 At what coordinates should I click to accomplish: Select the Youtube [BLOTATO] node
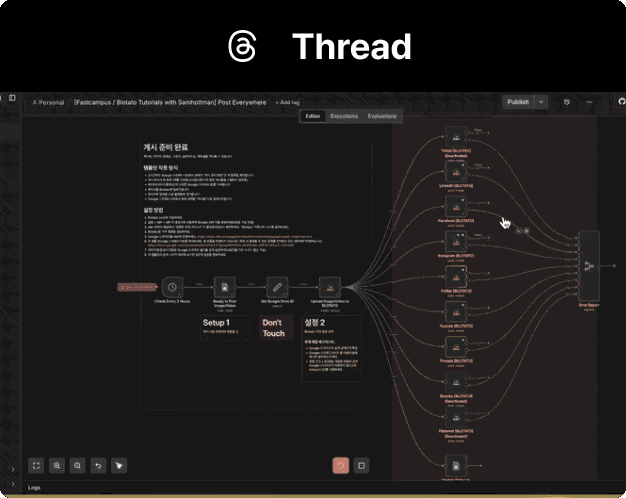456,312
